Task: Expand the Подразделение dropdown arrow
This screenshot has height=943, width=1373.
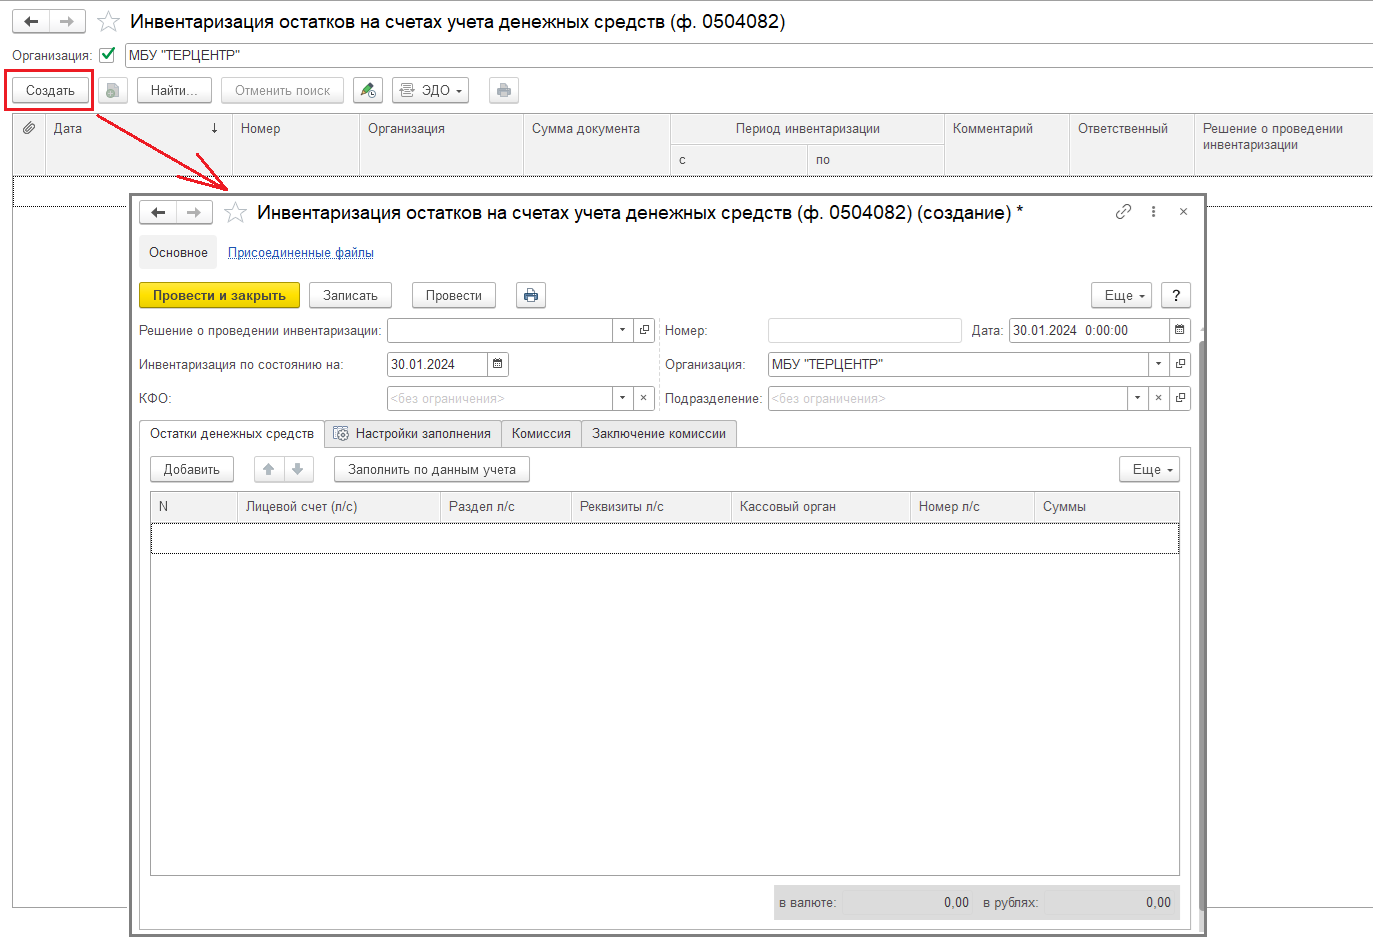Action: tap(1137, 398)
